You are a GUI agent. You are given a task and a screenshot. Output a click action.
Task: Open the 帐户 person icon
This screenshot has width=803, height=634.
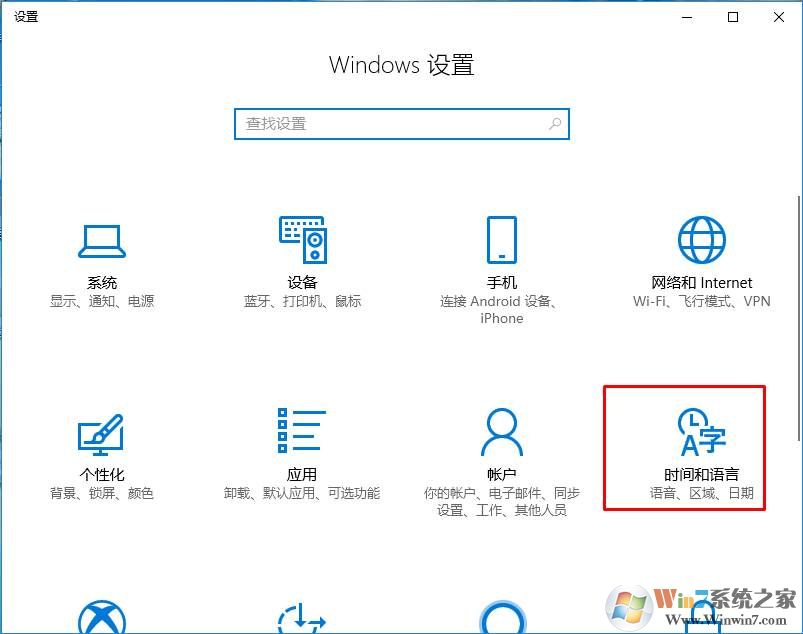[502, 432]
